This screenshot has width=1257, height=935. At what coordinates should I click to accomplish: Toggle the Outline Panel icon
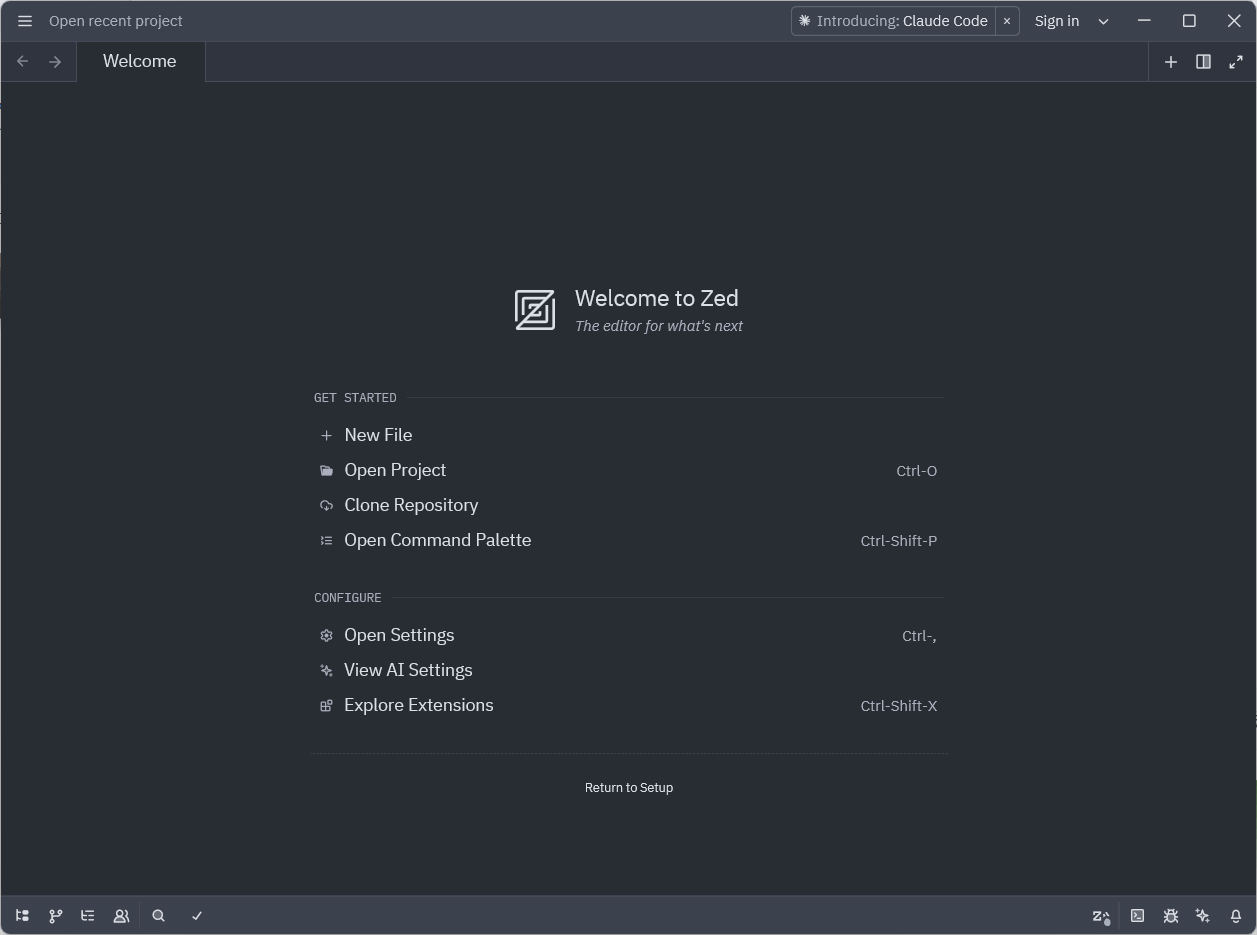(88, 916)
